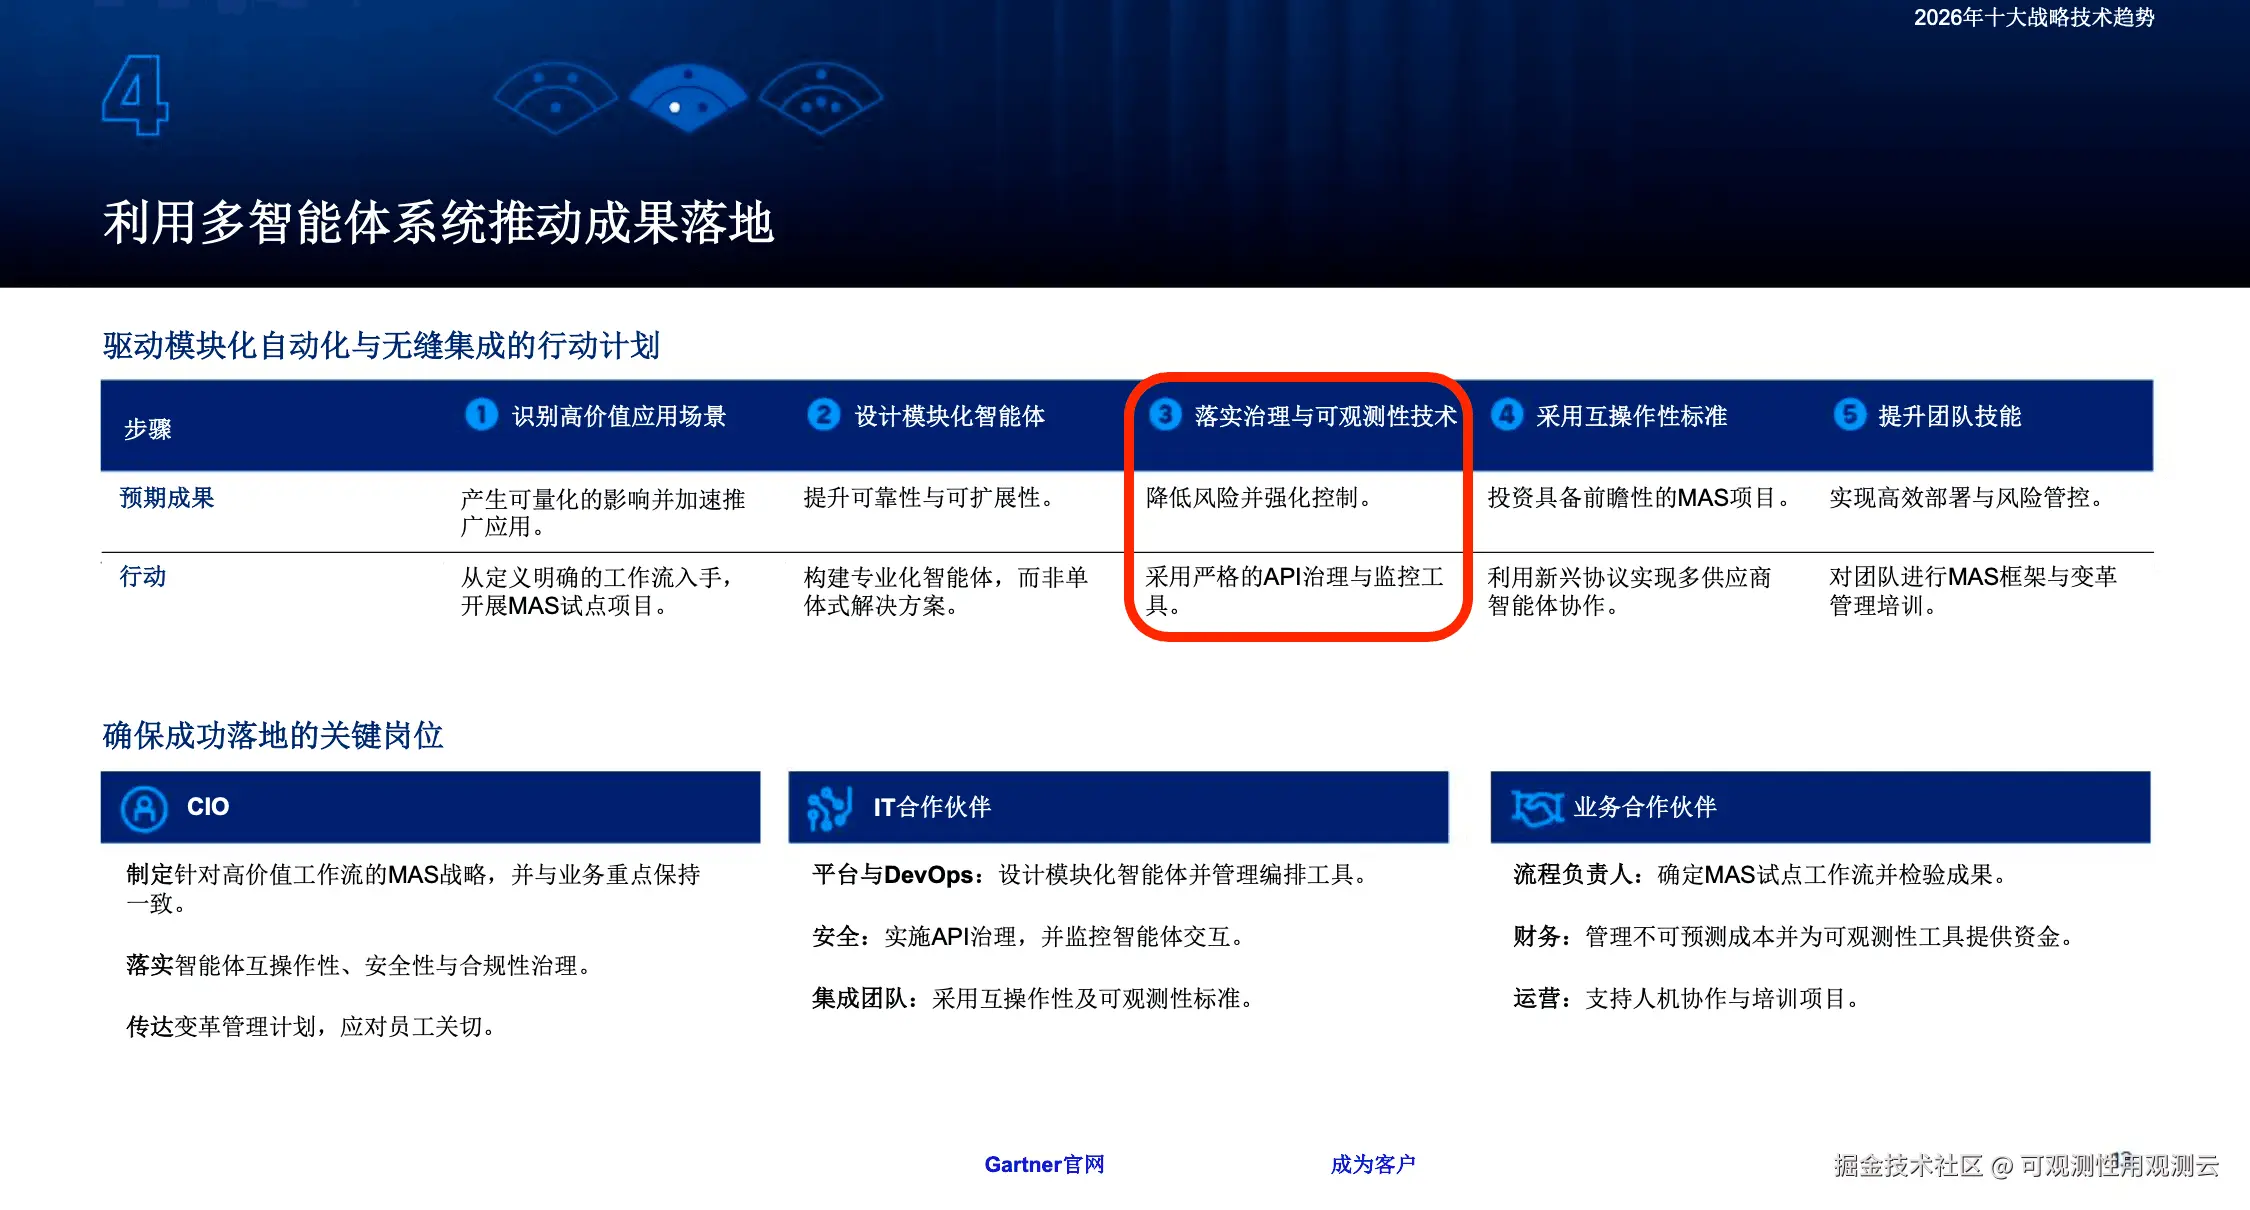Click the handshake icon for 业务合作伙伴
This screenshot has height=1210, width=2250.
1536,808
